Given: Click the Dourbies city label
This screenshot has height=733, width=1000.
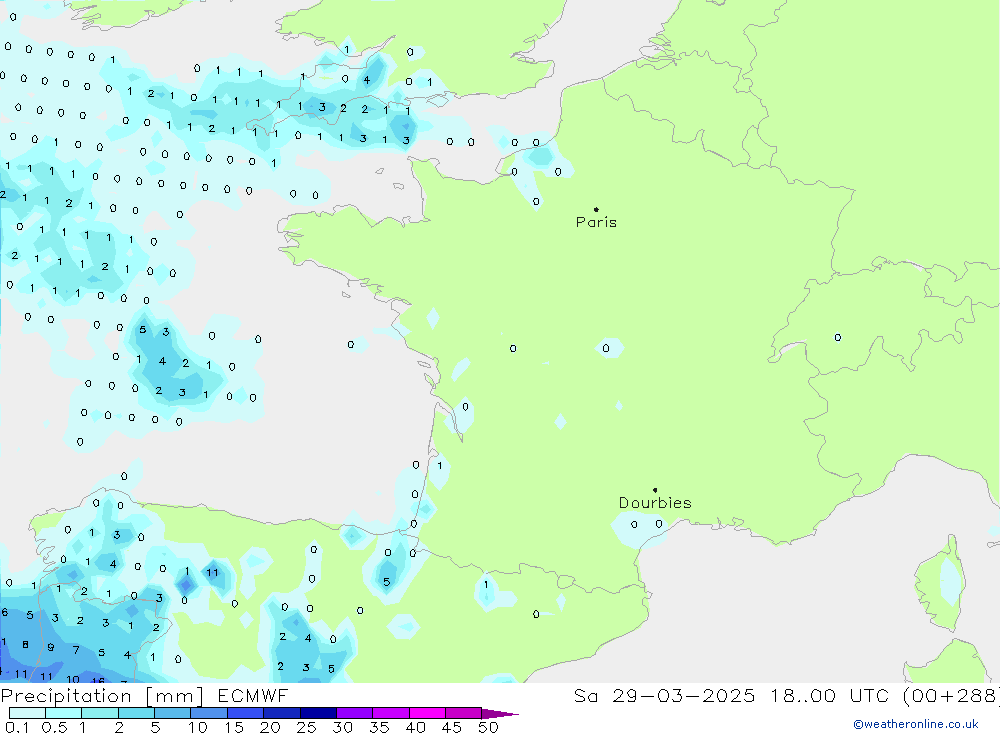Looking at the screenshot, I should pos(655,503).
